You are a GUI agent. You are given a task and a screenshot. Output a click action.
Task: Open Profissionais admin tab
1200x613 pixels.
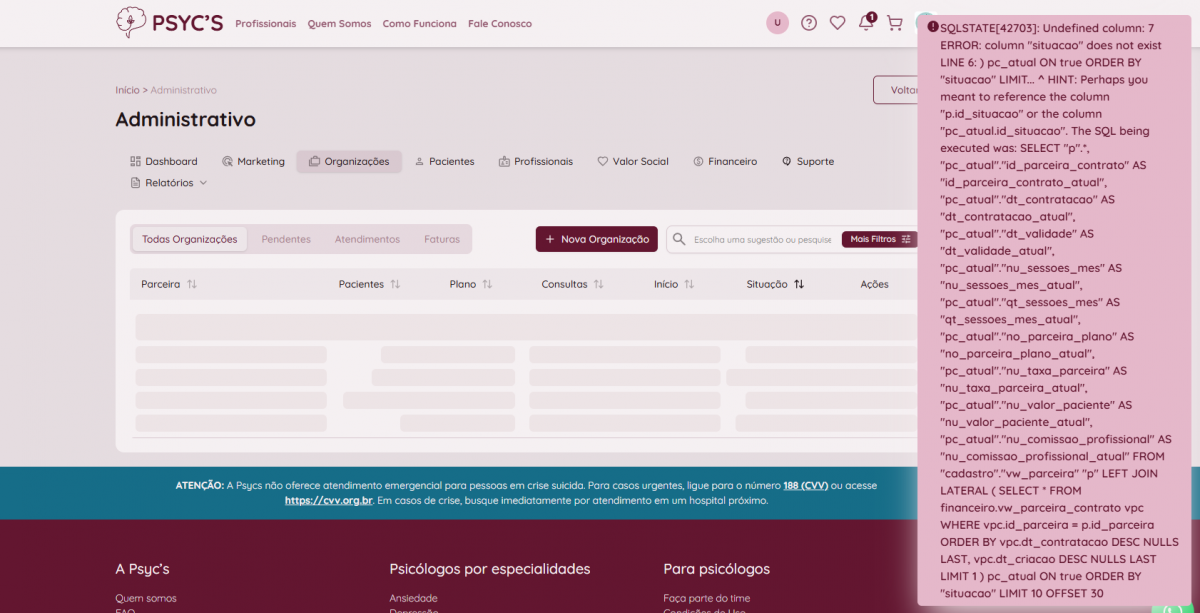(x=536, y=161)
